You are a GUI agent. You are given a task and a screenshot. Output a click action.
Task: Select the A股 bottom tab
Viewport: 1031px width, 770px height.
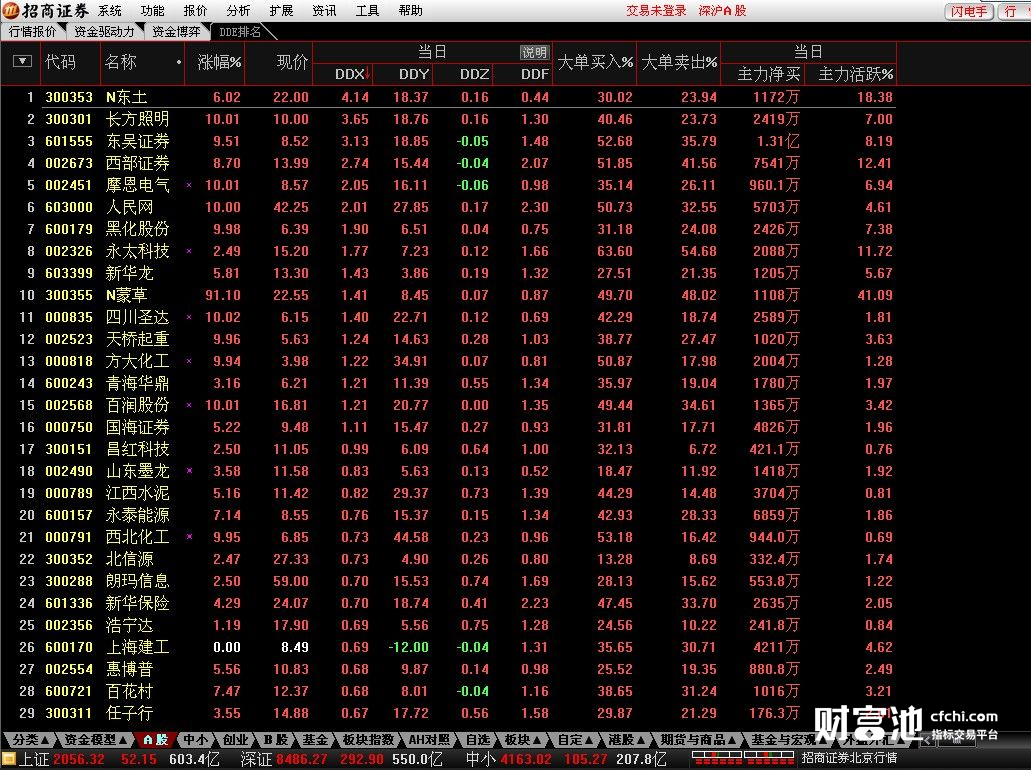pos(156,740)
